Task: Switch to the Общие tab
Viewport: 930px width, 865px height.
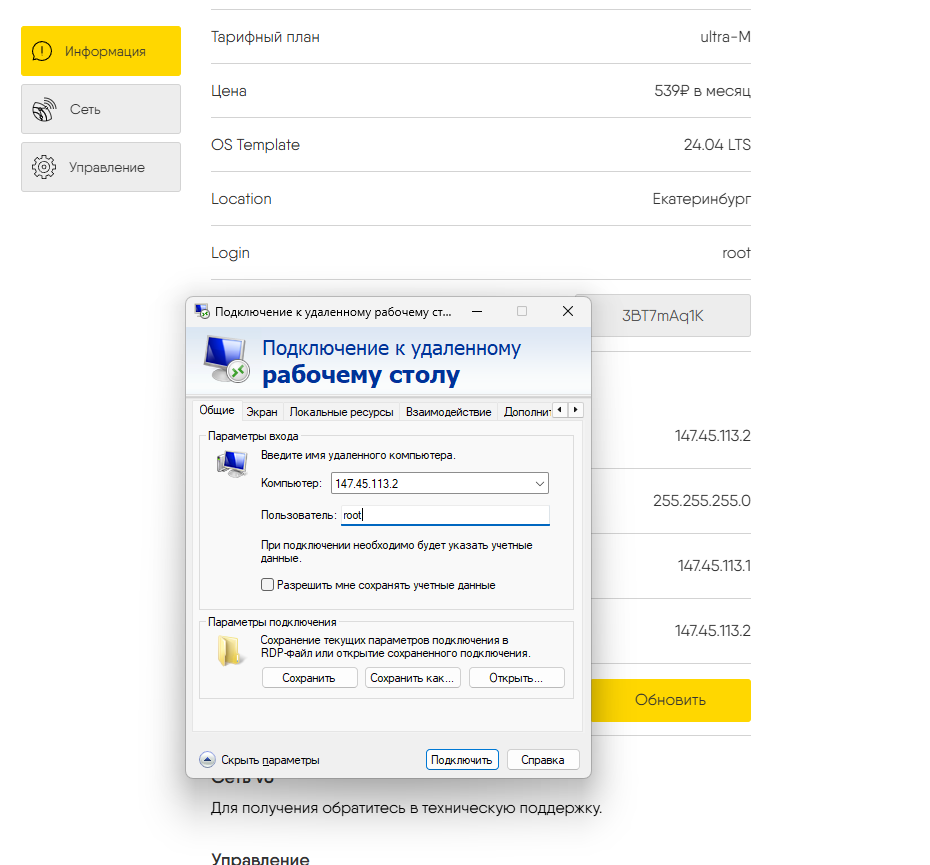Action: click(x=216, y=411)
